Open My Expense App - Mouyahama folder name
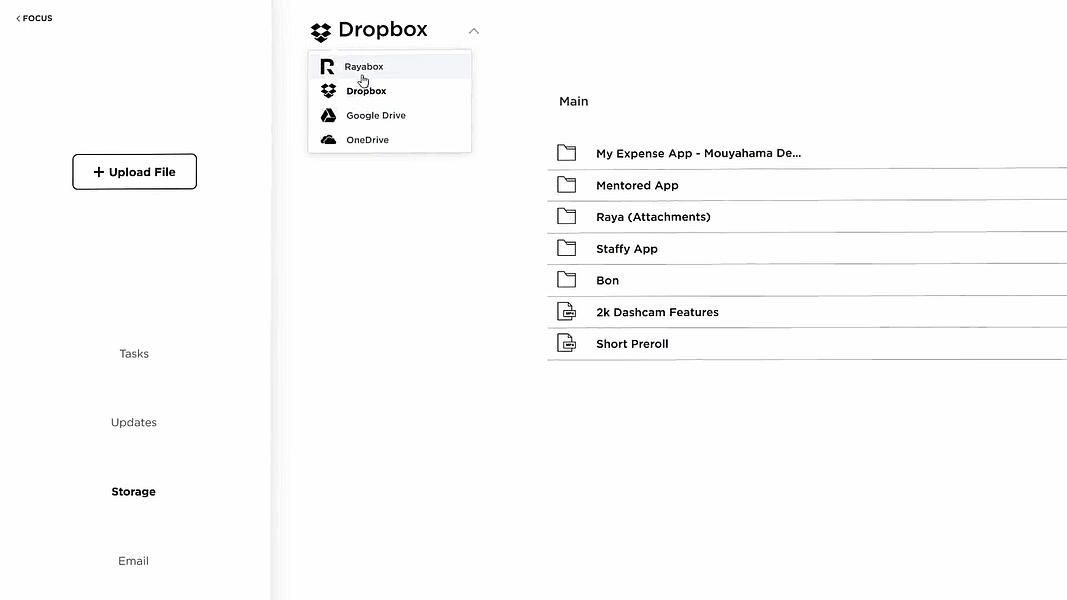Image resolution: width=1067 pixels, height=600 pixels. pyautogui.click(x=698, y=153)
